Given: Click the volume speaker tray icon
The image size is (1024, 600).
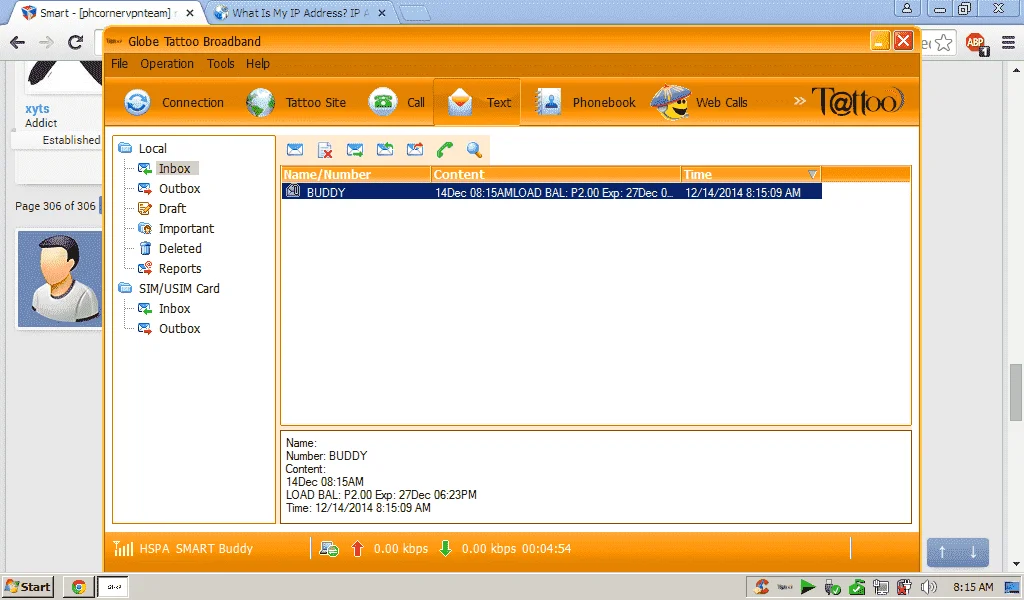Looking at the screenshot, I should click(928, 587).
